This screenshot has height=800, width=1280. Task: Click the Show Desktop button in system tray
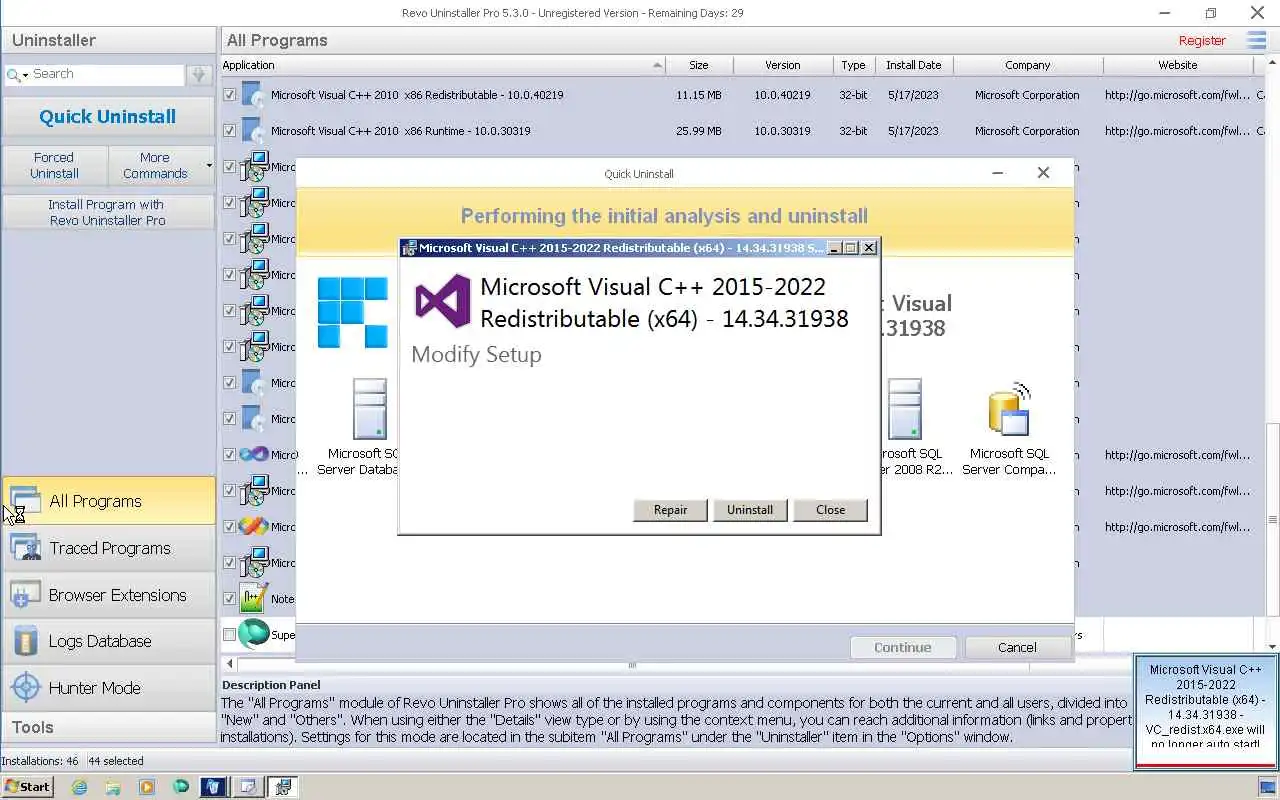tap(1267, 787)
